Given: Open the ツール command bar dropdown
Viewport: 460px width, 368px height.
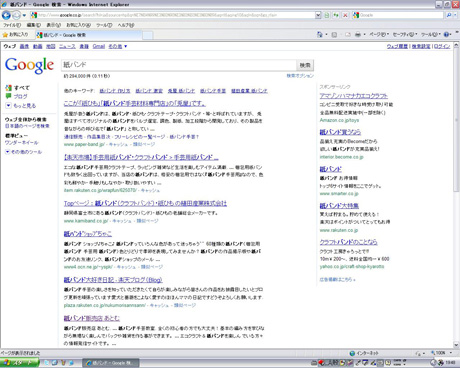Looking at the screenshot, I should pyautogui.click(x=431, y=34).
